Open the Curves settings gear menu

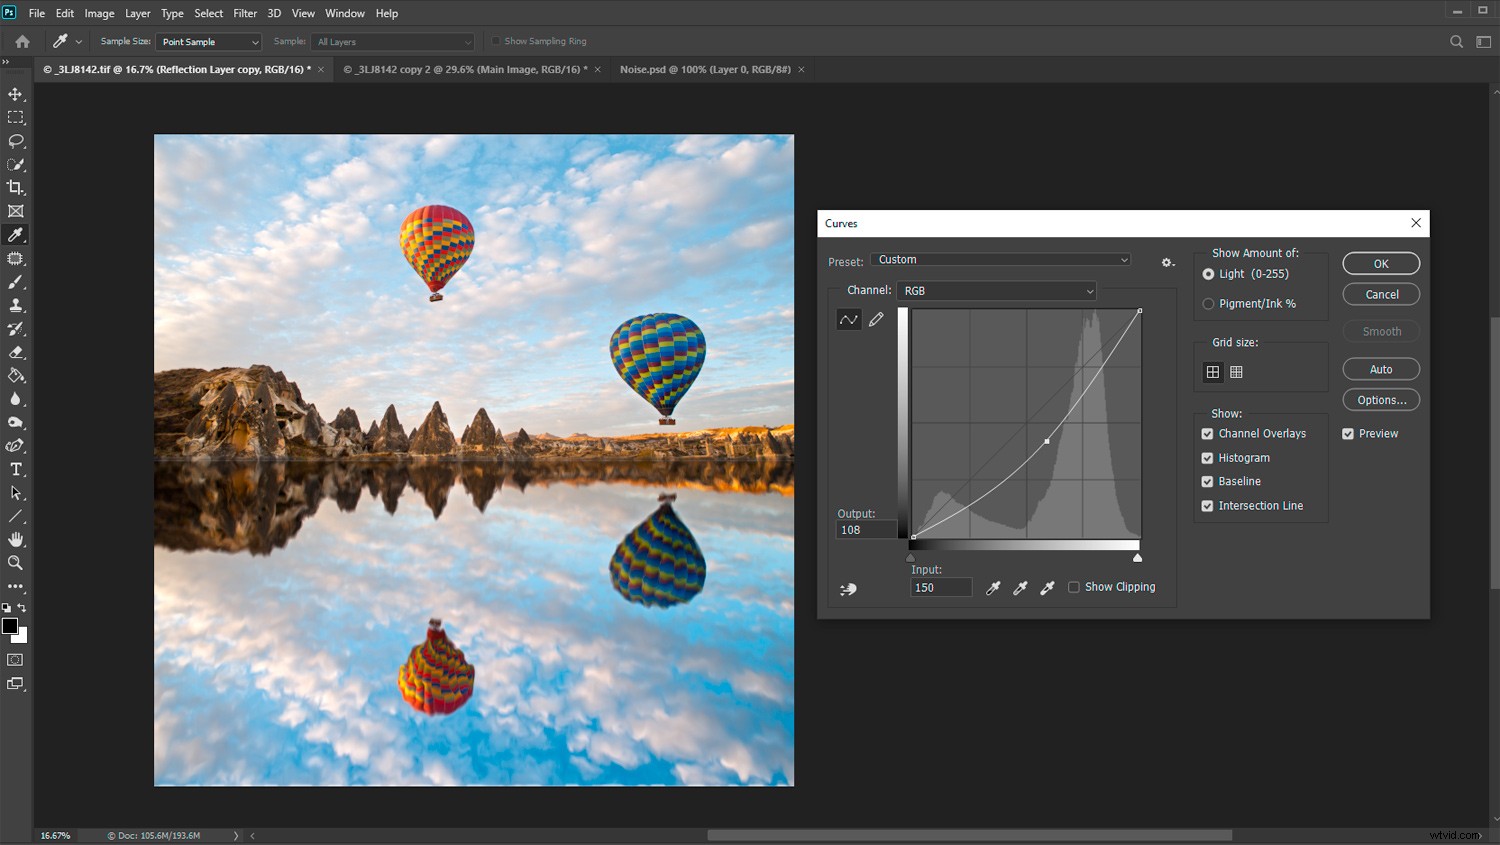(1167, 262)
